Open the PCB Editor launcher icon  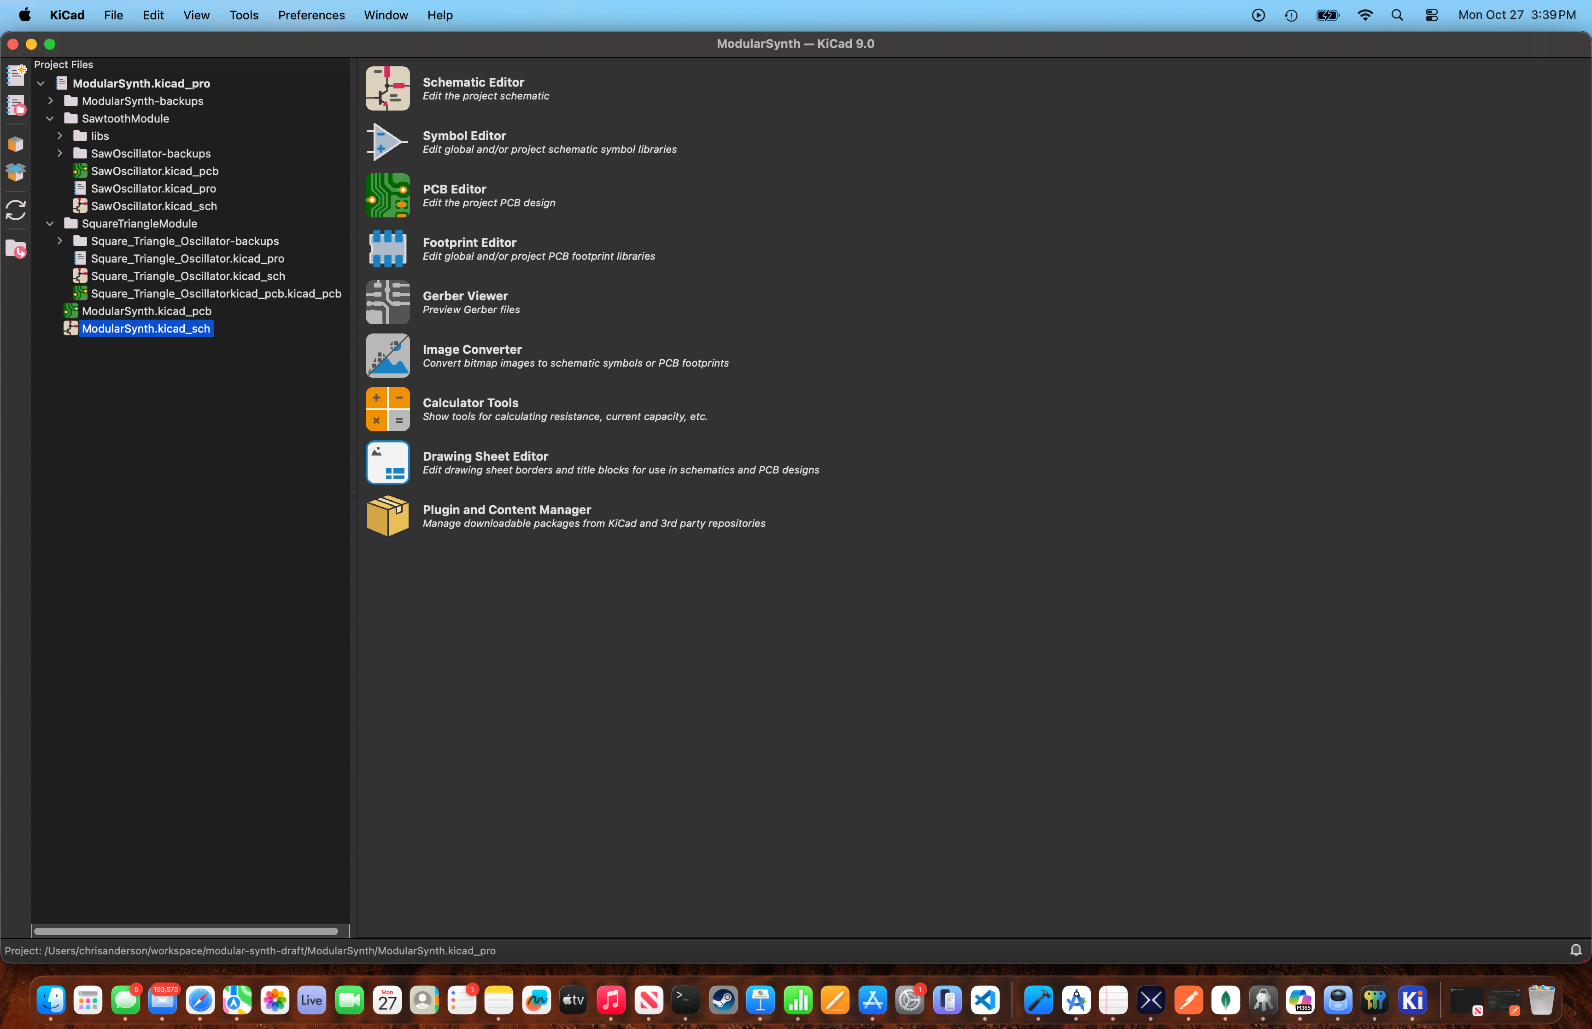[387, 195]
